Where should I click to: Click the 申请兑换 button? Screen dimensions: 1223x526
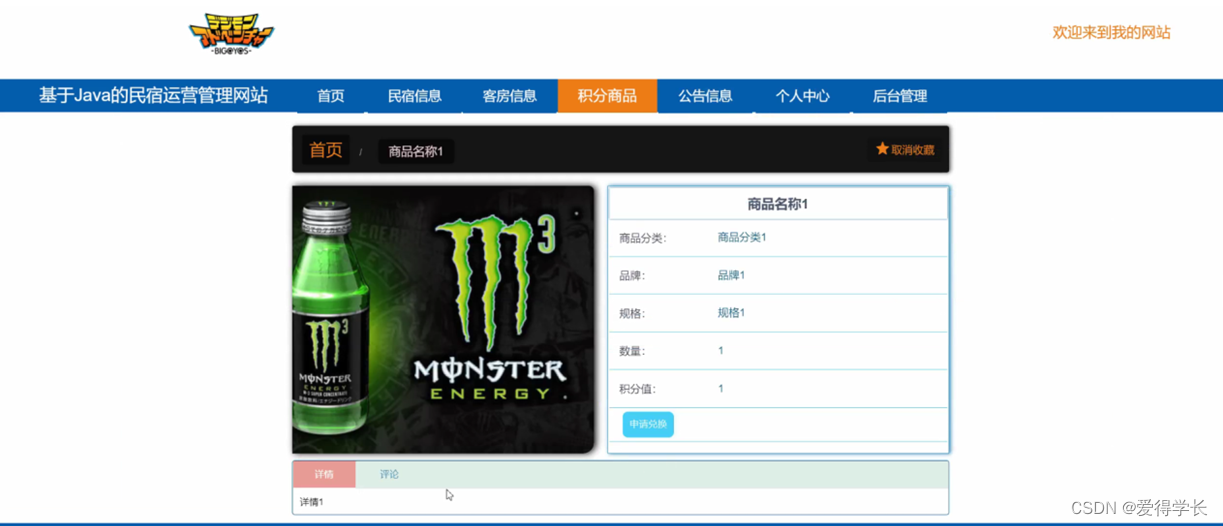[648, 424]
